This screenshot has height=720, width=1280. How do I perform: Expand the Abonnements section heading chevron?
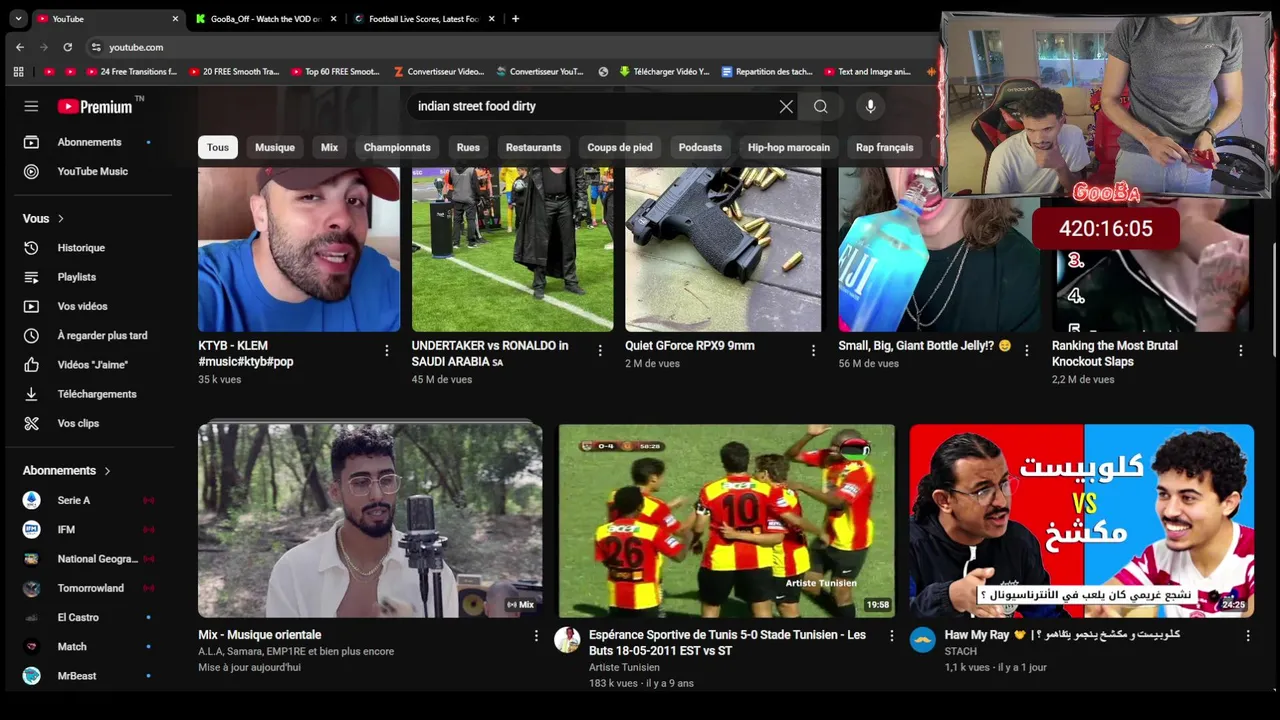[x=107, y=471]
